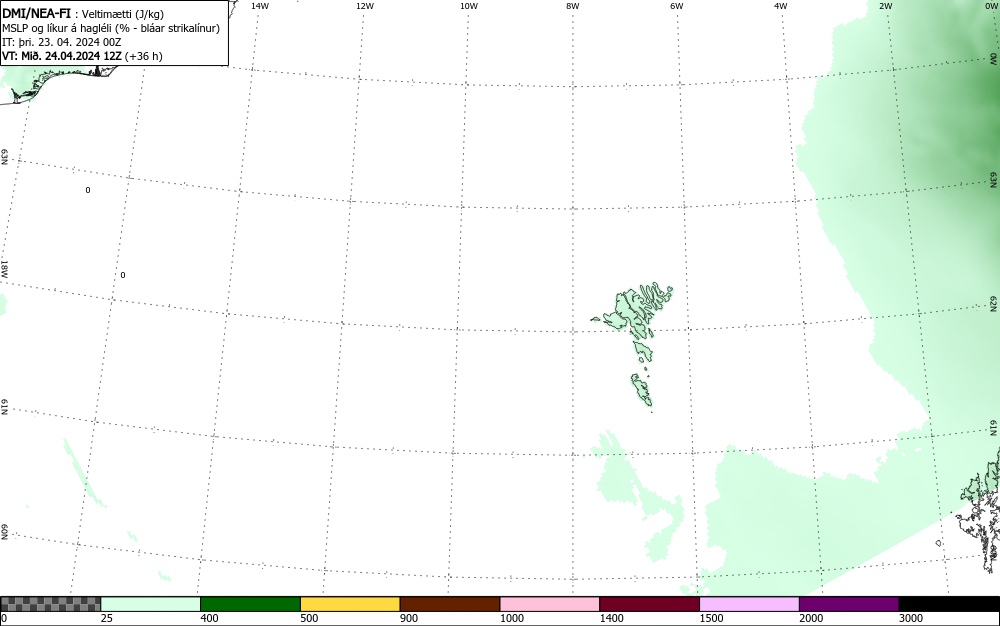Pick the dark green 400–500 legend swatch

point(251,604)
